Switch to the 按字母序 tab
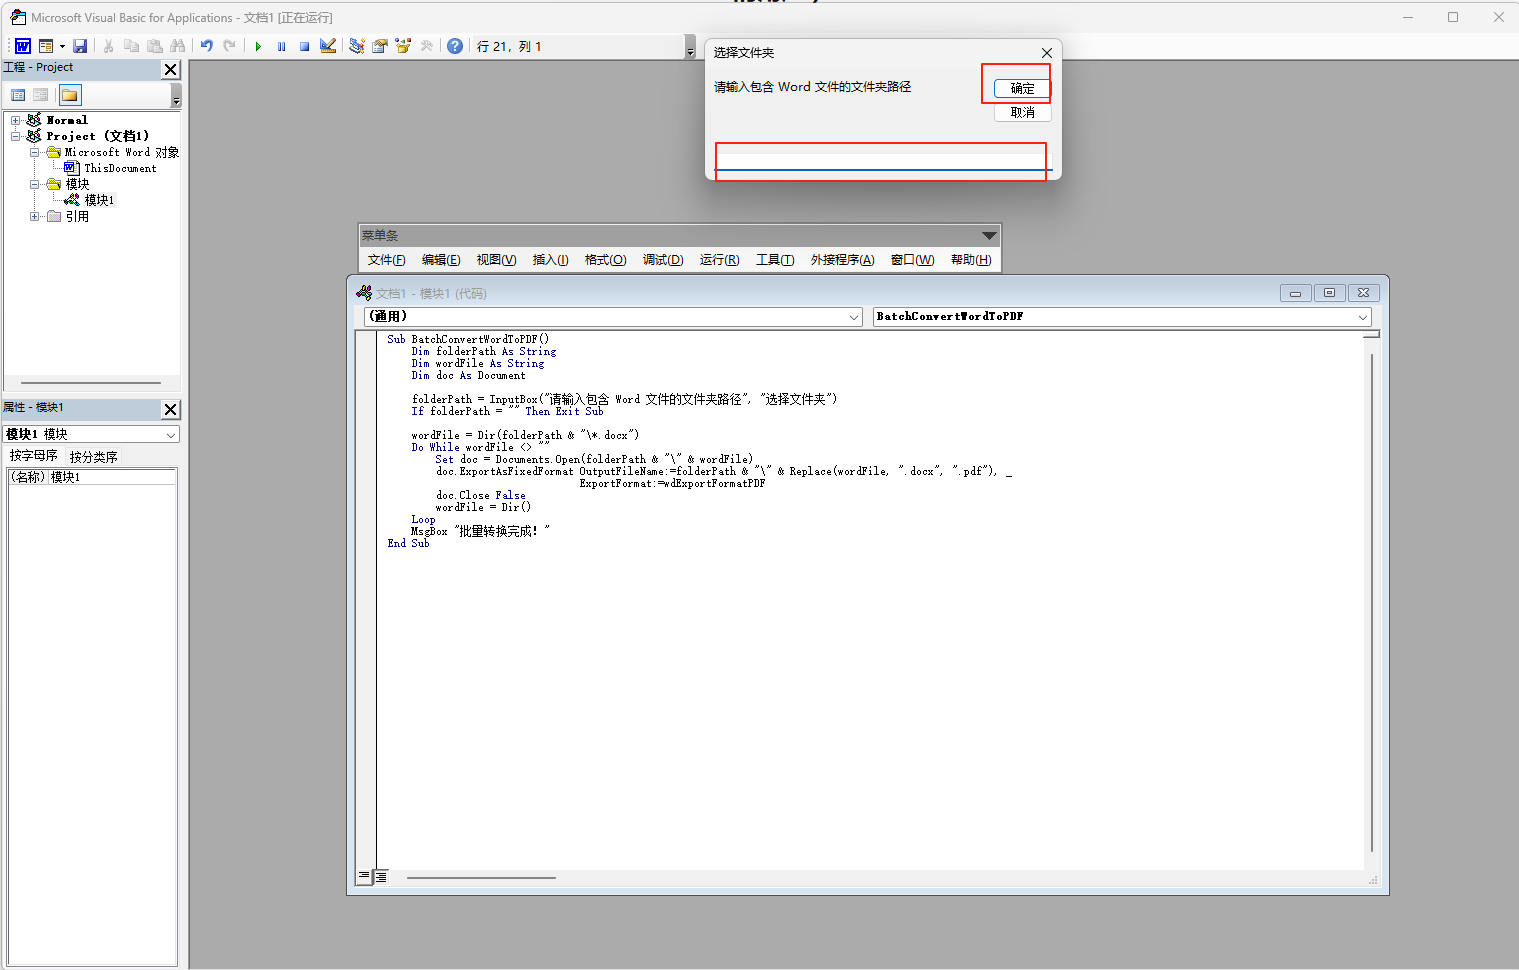 coord(33,456)
